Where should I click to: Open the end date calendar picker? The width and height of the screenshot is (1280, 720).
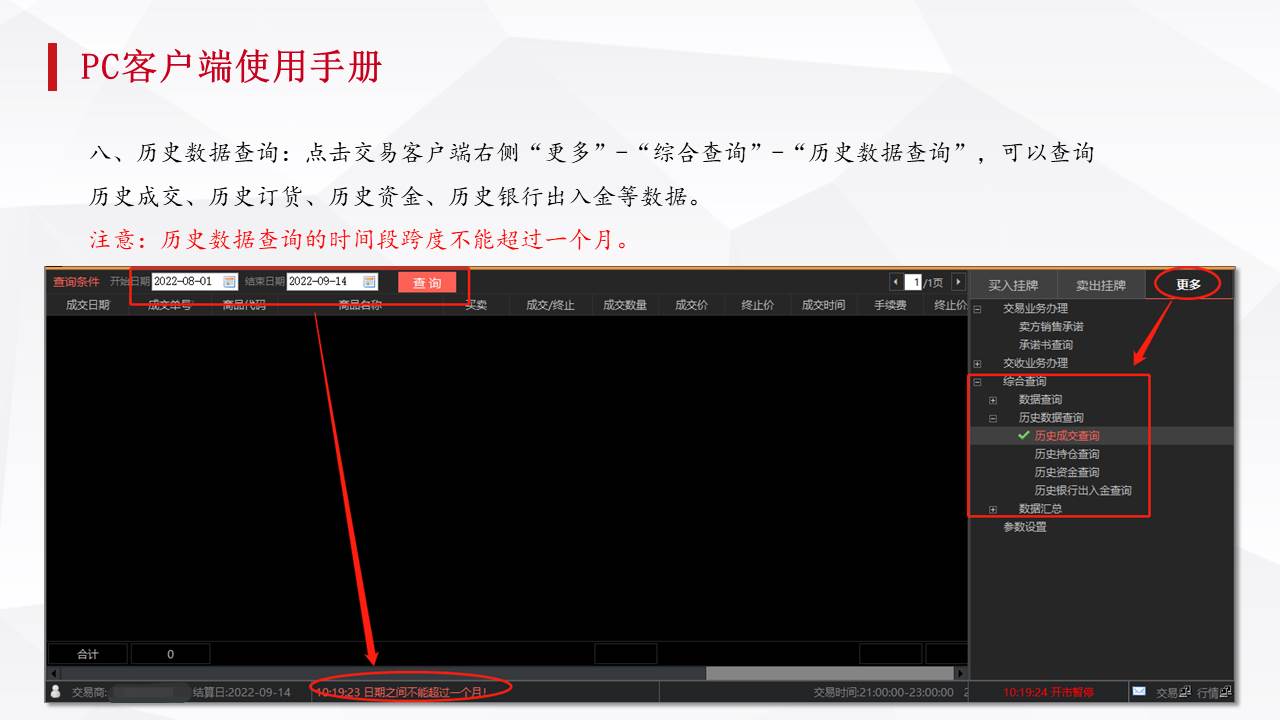pyautogui.click(x=370, y=282)
